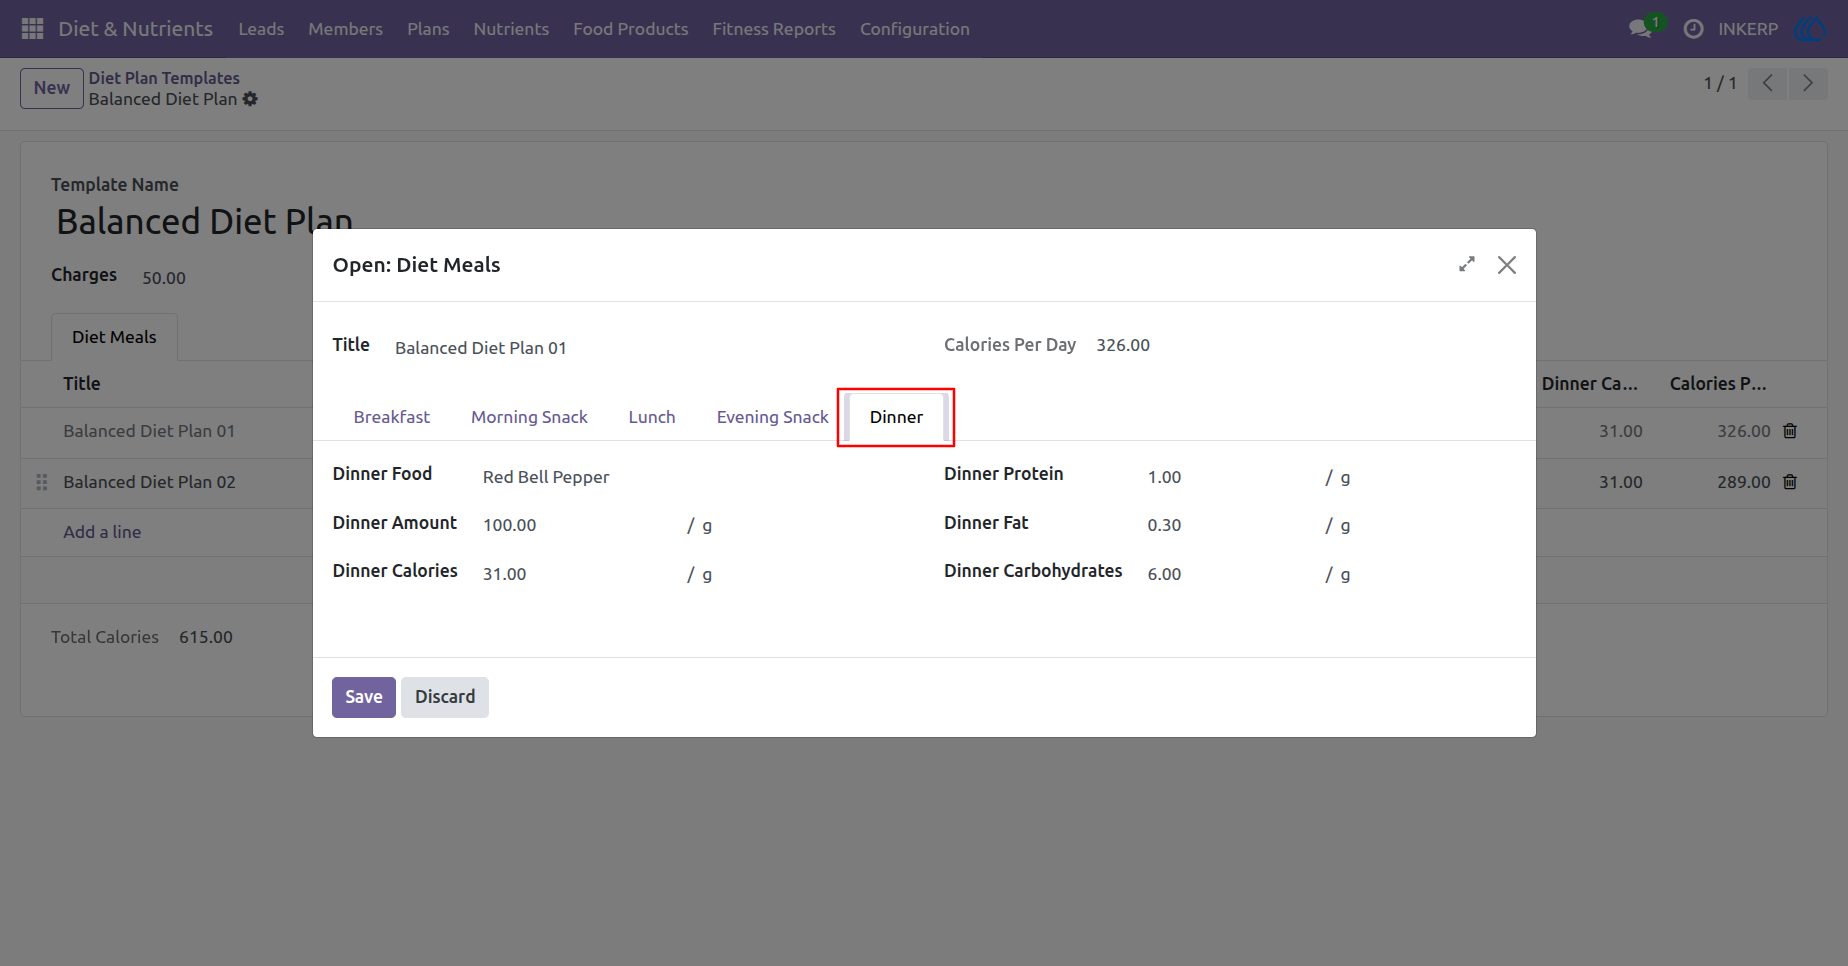1848x966 pixels.
Task: Open the Balanced Diet Plan 01 row
Action: coord(149,431)
